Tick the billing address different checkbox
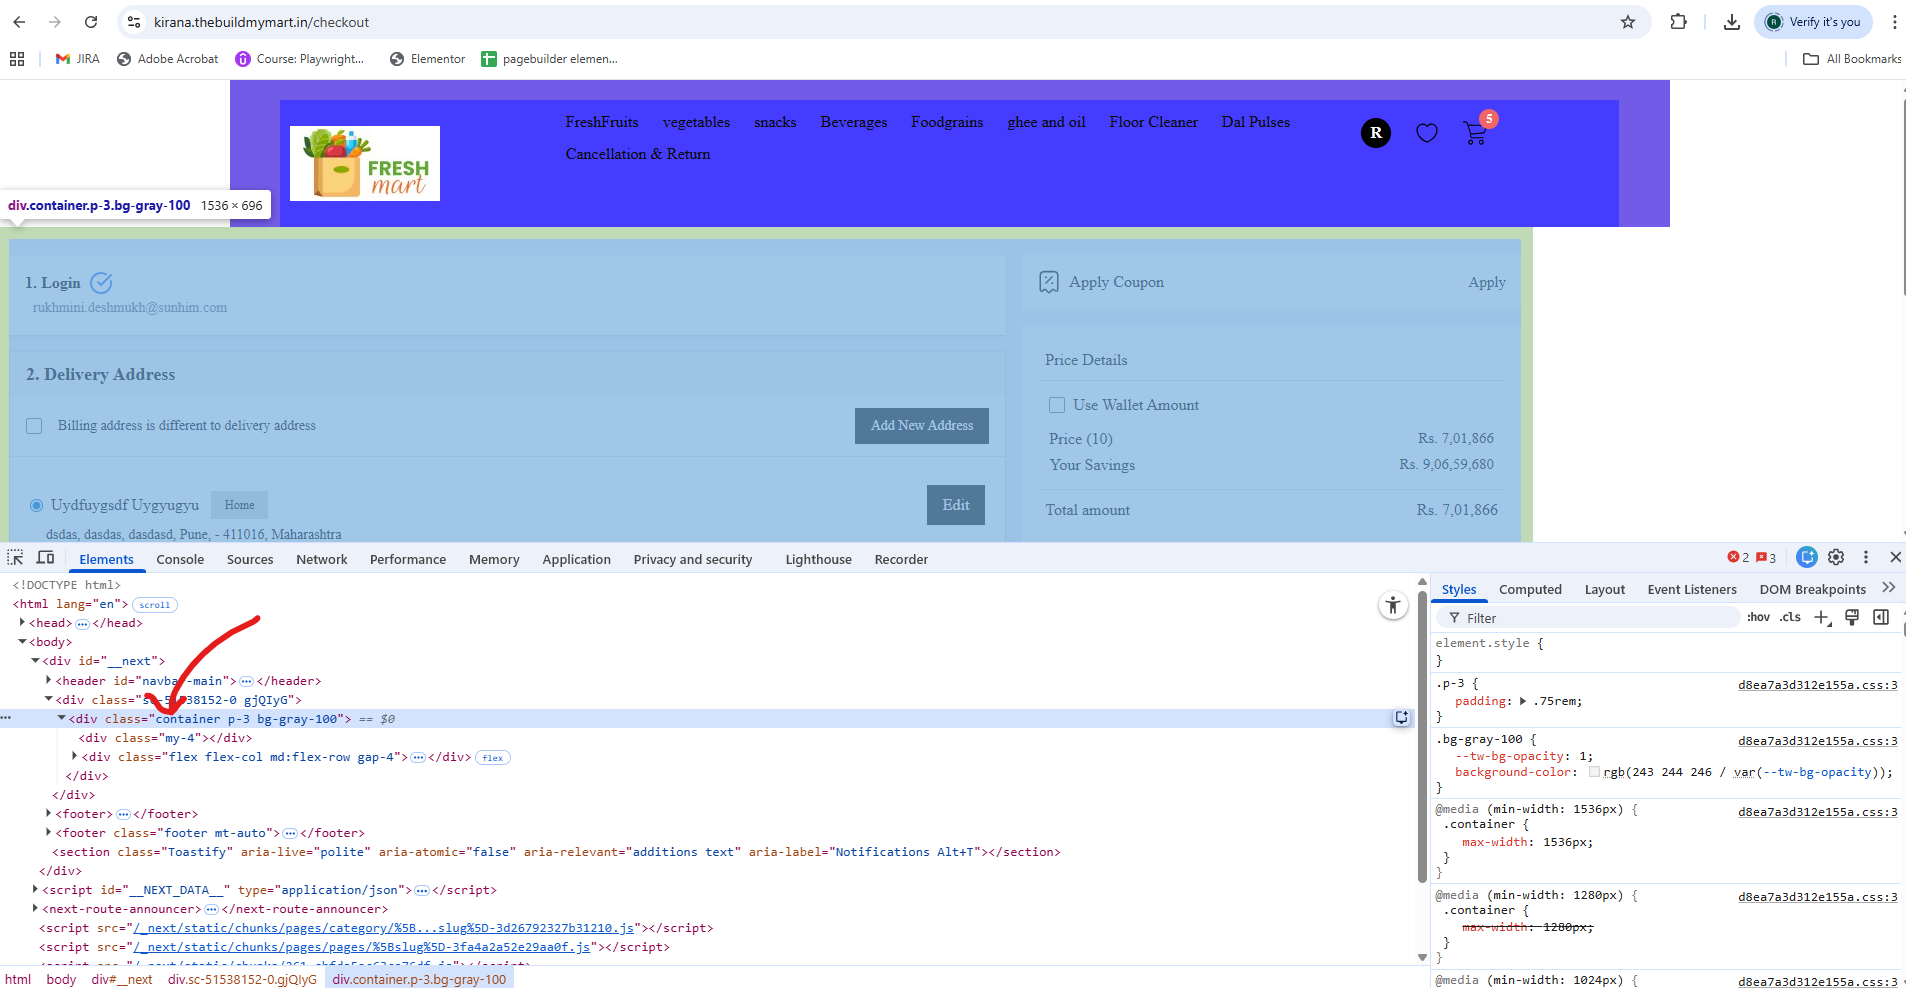The image size is (1906, 988). point(34,426)
